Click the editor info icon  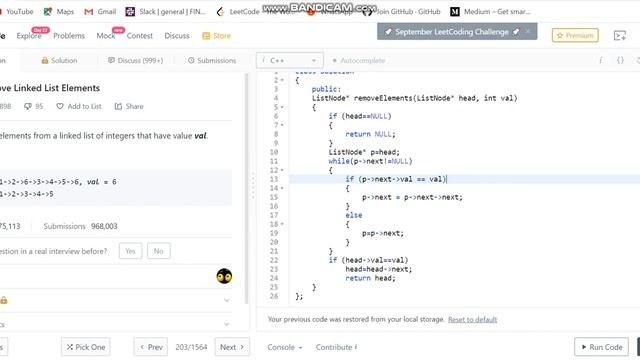(600, 60)
